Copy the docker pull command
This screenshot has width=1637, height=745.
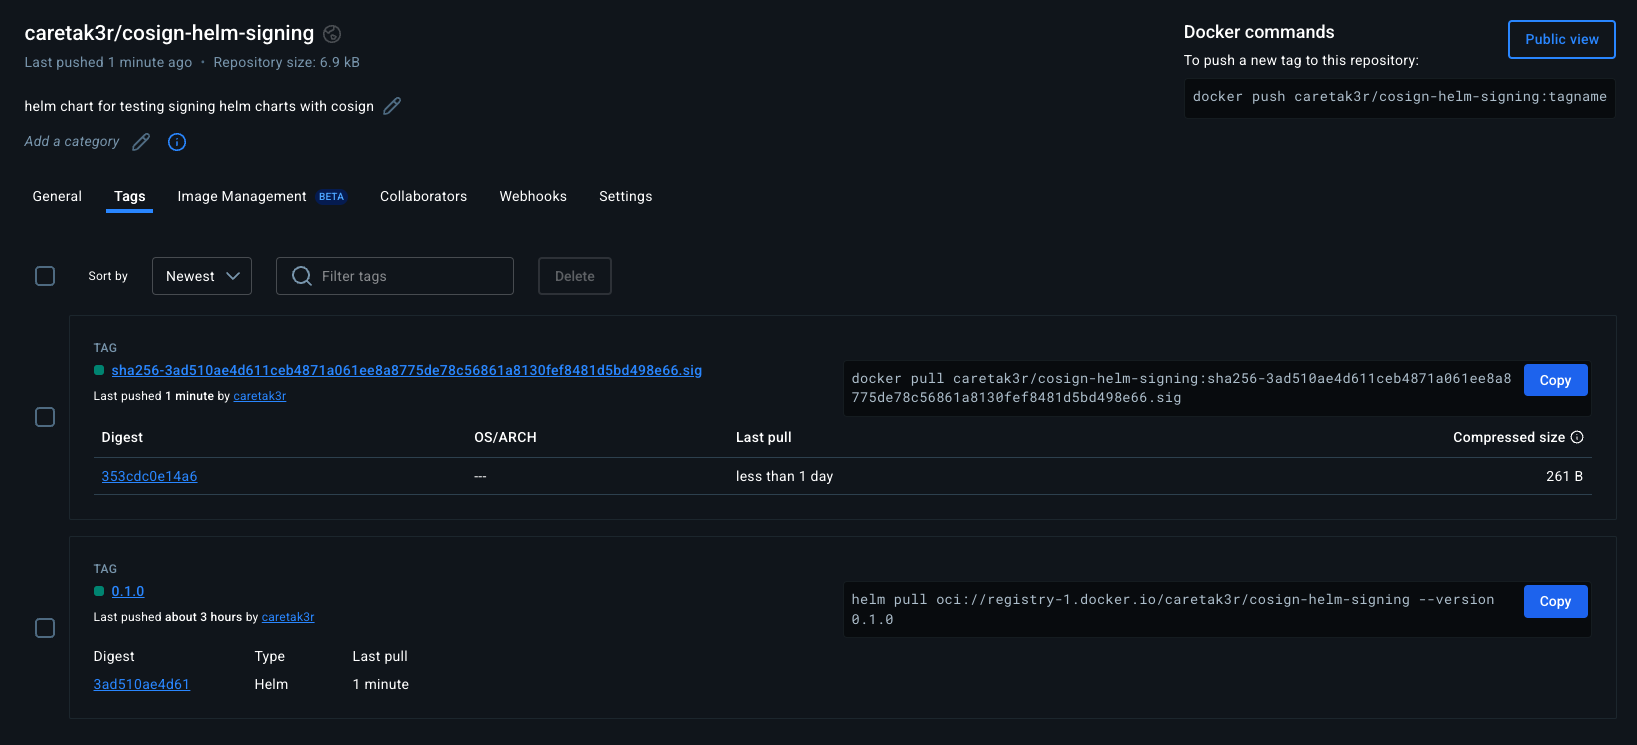(x=1555, y=380)
